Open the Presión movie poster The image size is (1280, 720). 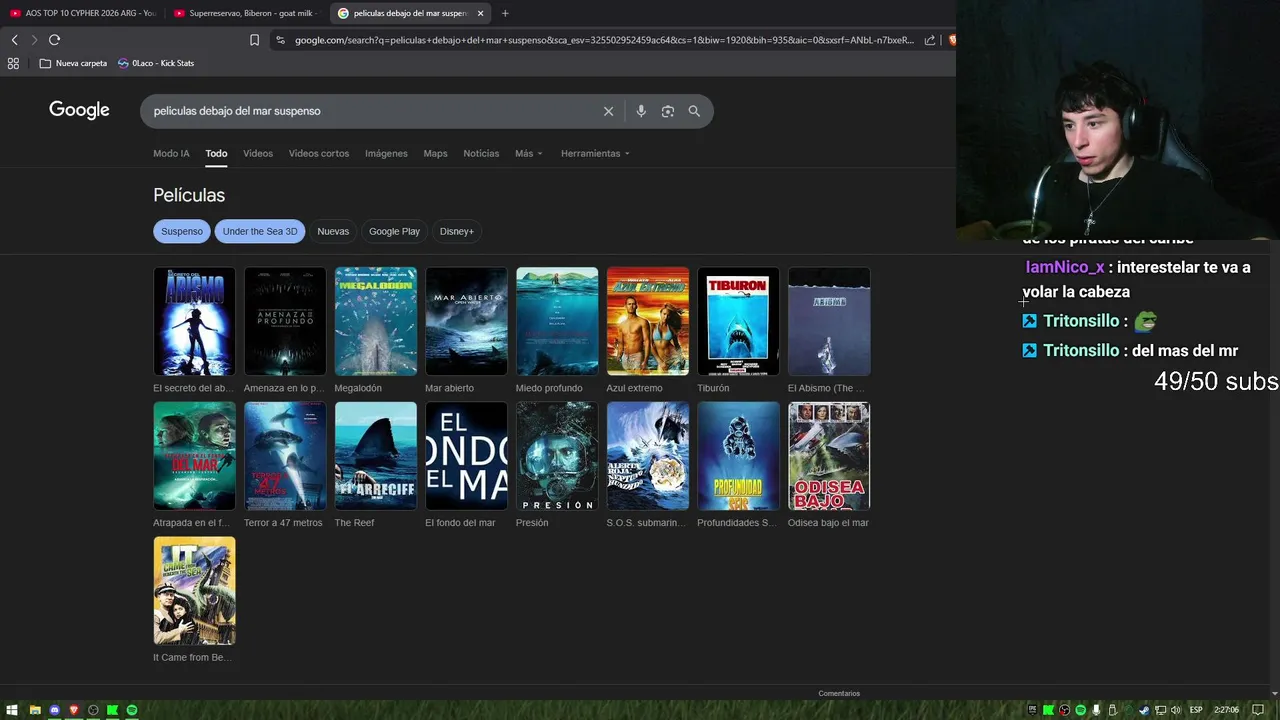[x=557, y=456]
